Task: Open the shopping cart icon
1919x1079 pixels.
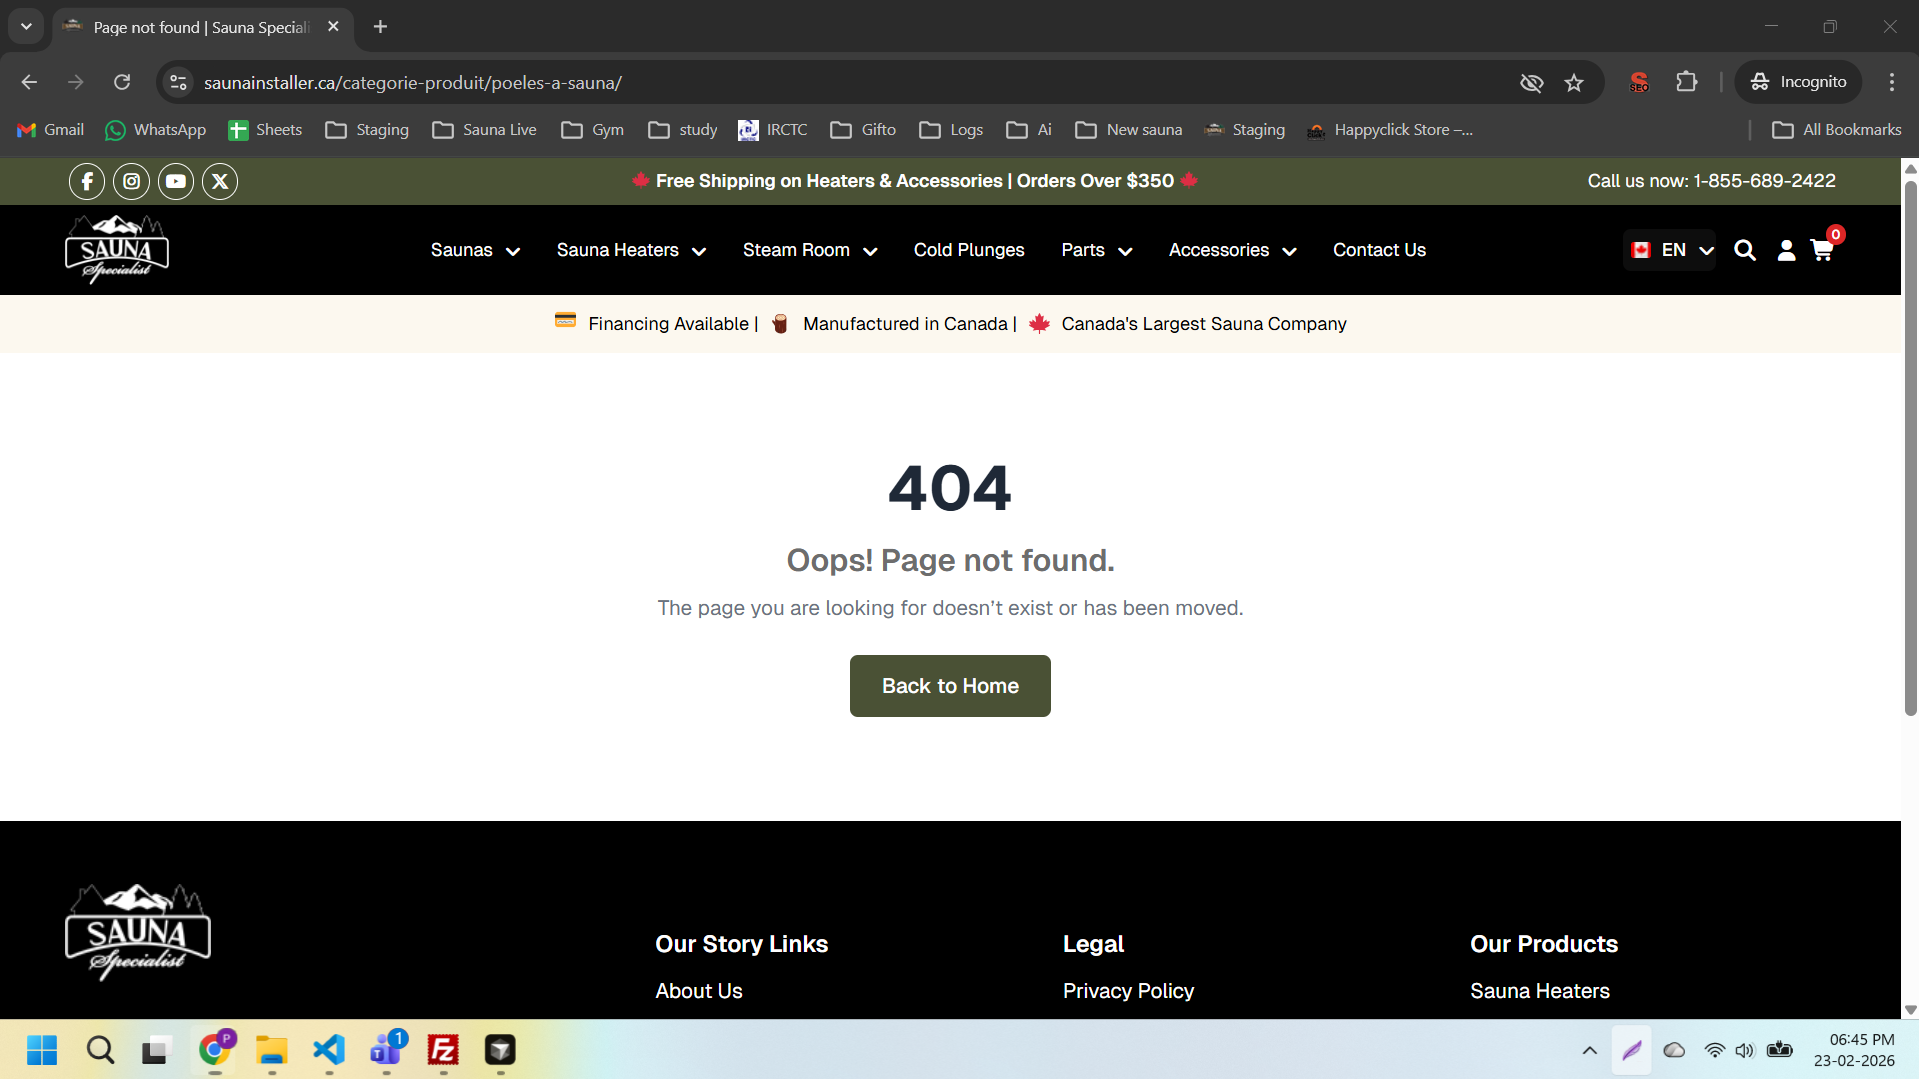Action: tap(1822, 250)
